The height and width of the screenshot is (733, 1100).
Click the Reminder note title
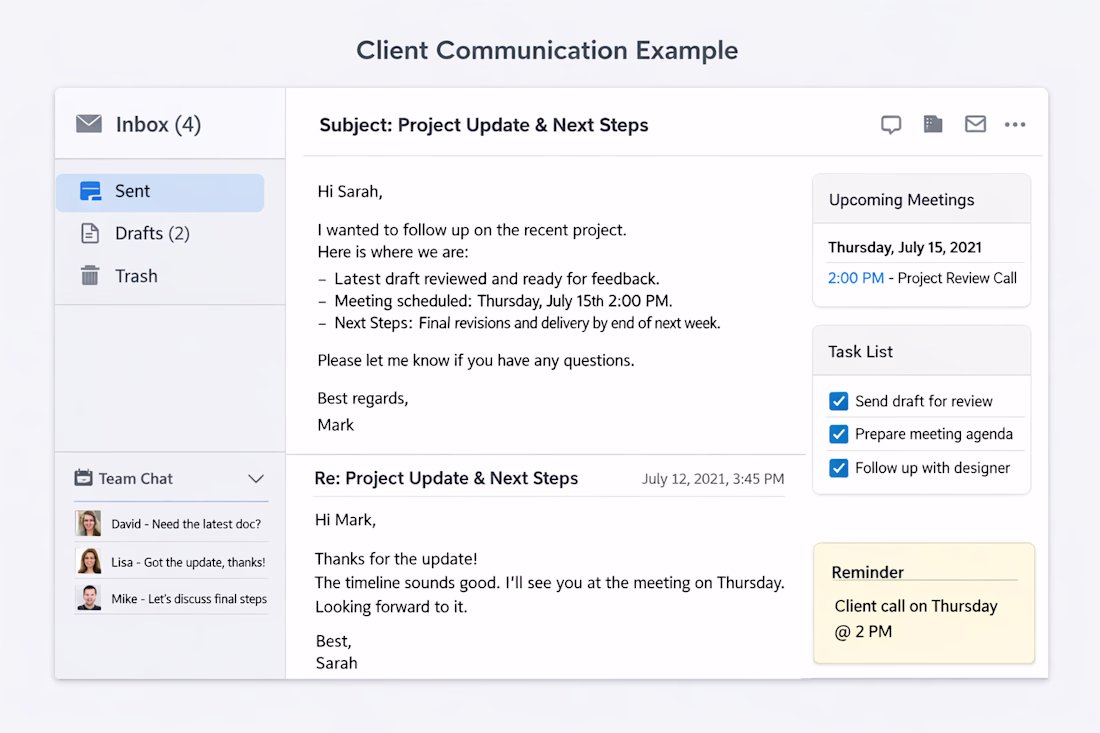[x=867, y=572]
